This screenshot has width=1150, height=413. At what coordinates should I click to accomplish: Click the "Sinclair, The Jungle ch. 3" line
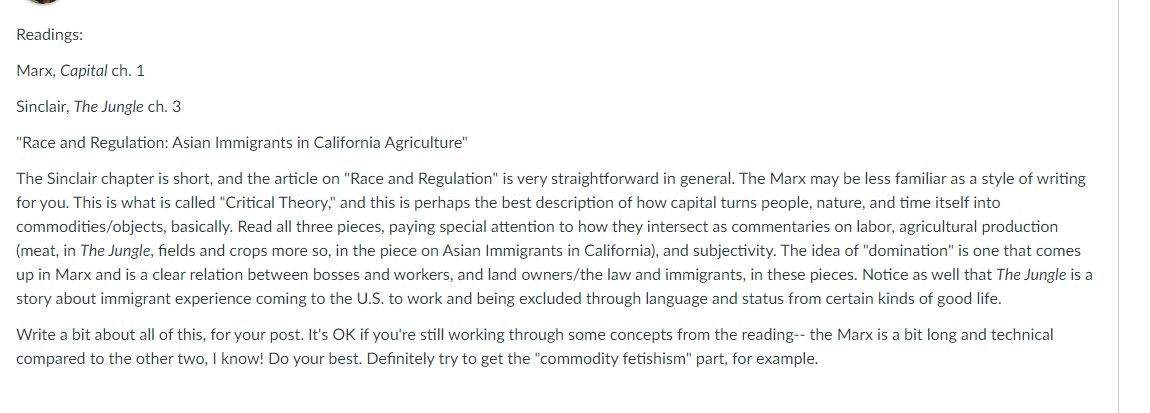[x=98, y=106]
